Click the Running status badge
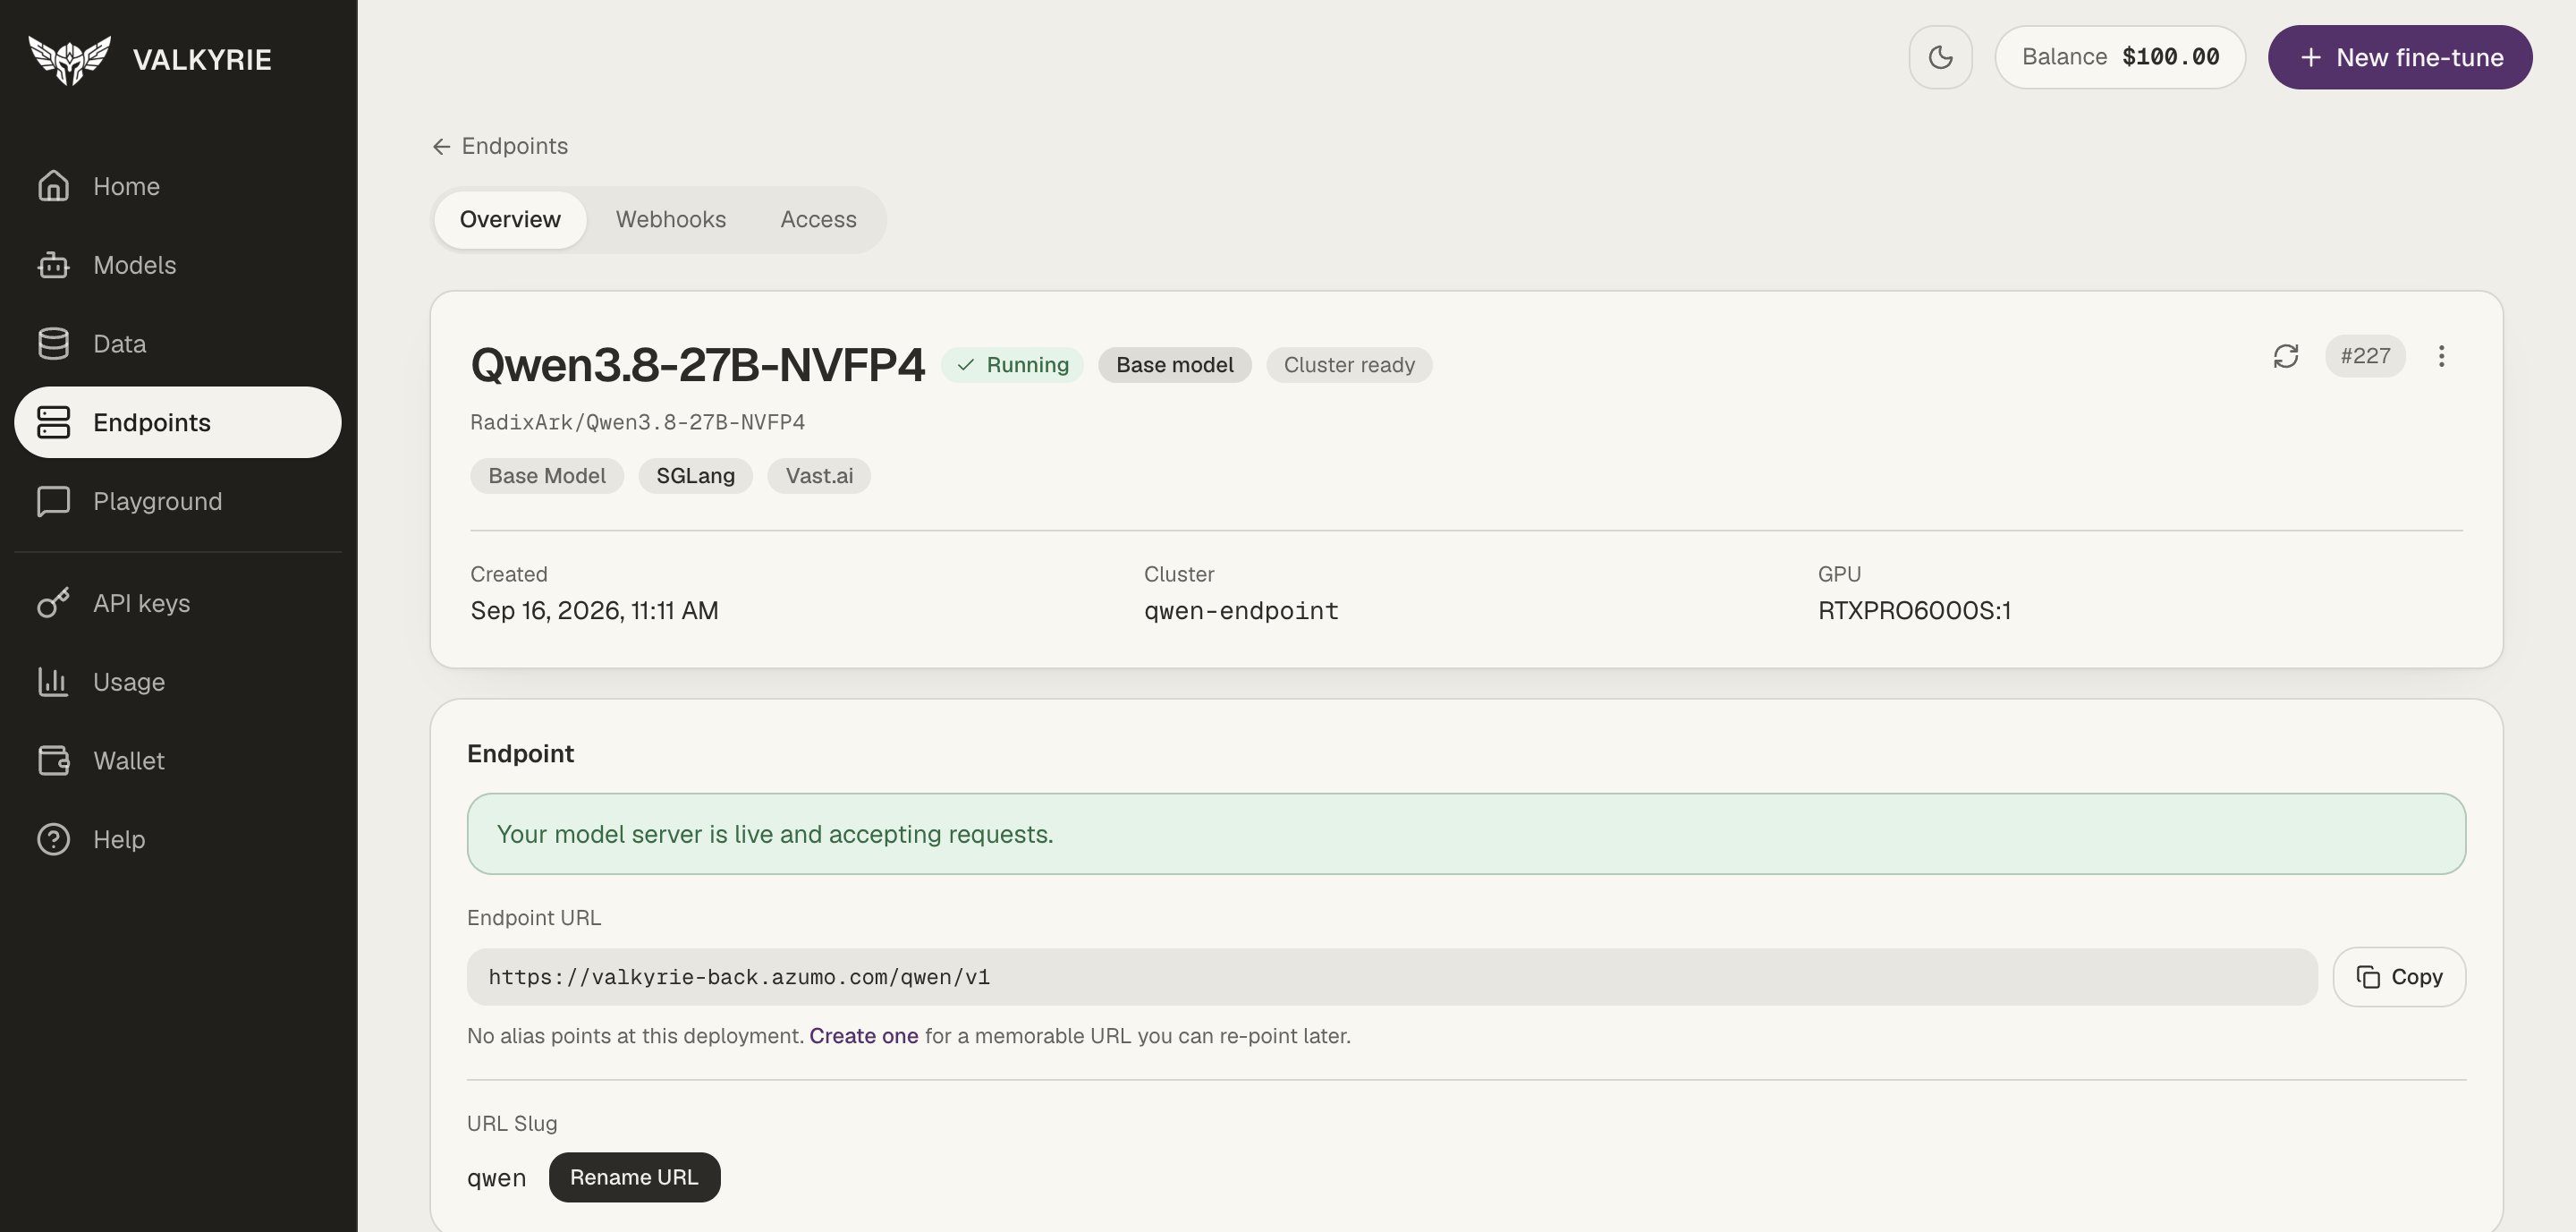Viewport: 2576px width, 1232px height. tap(1012, 365)
